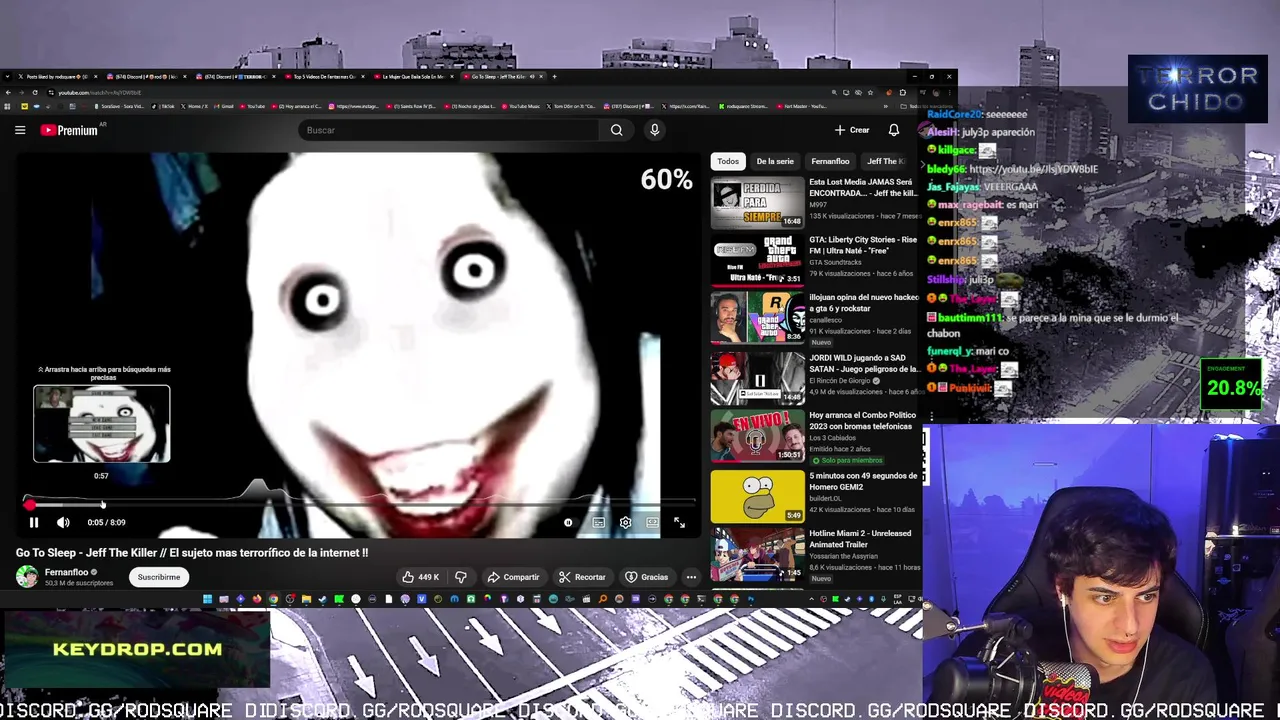Start voice search with the microphone icon
Viewport: 1280px width, 720px height.
pyautogui.click(x=654, y=130)
